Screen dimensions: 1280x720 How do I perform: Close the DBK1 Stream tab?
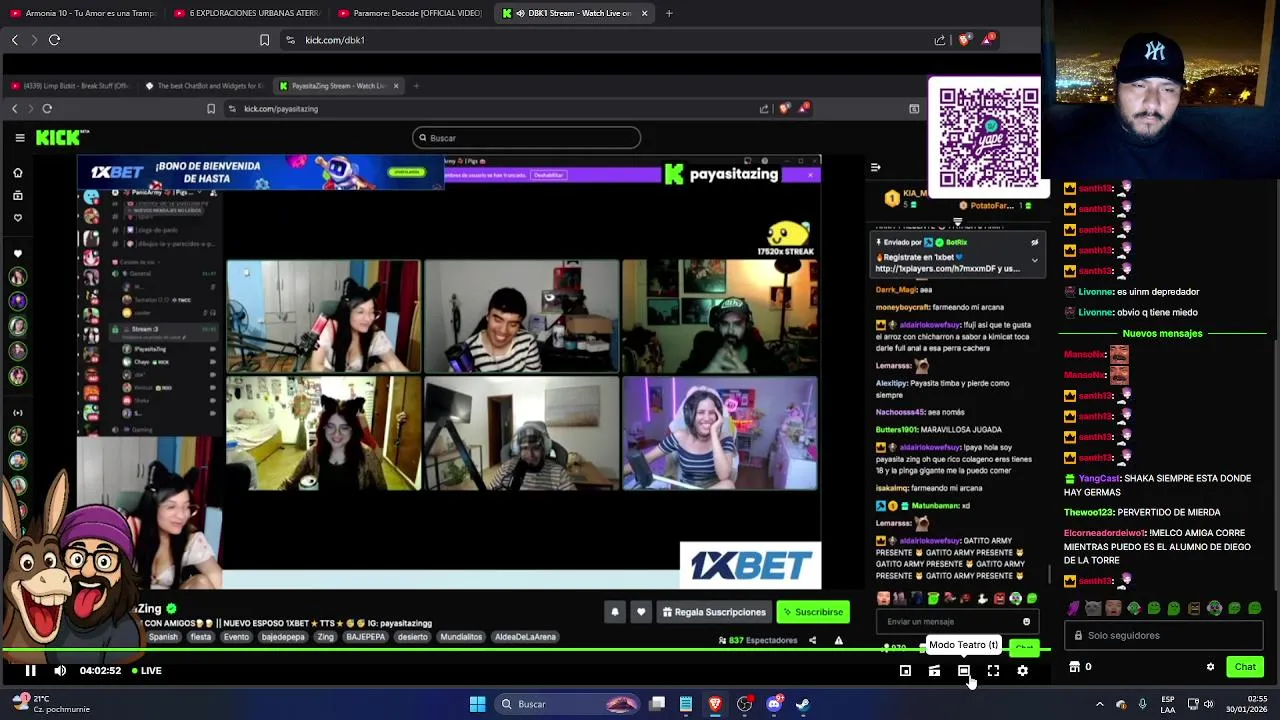coord(644,13)
